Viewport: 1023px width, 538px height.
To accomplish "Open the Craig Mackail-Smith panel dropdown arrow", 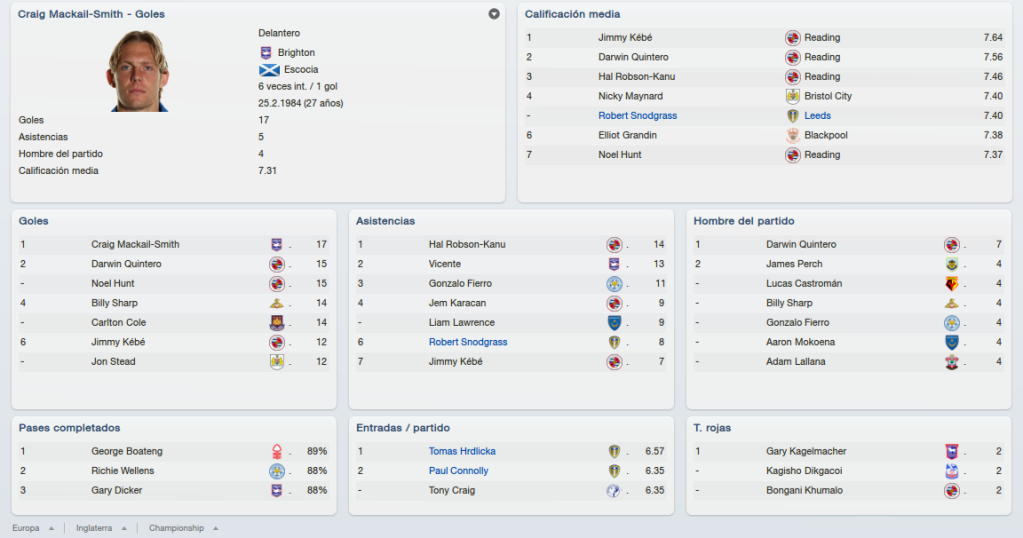I will 494,14.
